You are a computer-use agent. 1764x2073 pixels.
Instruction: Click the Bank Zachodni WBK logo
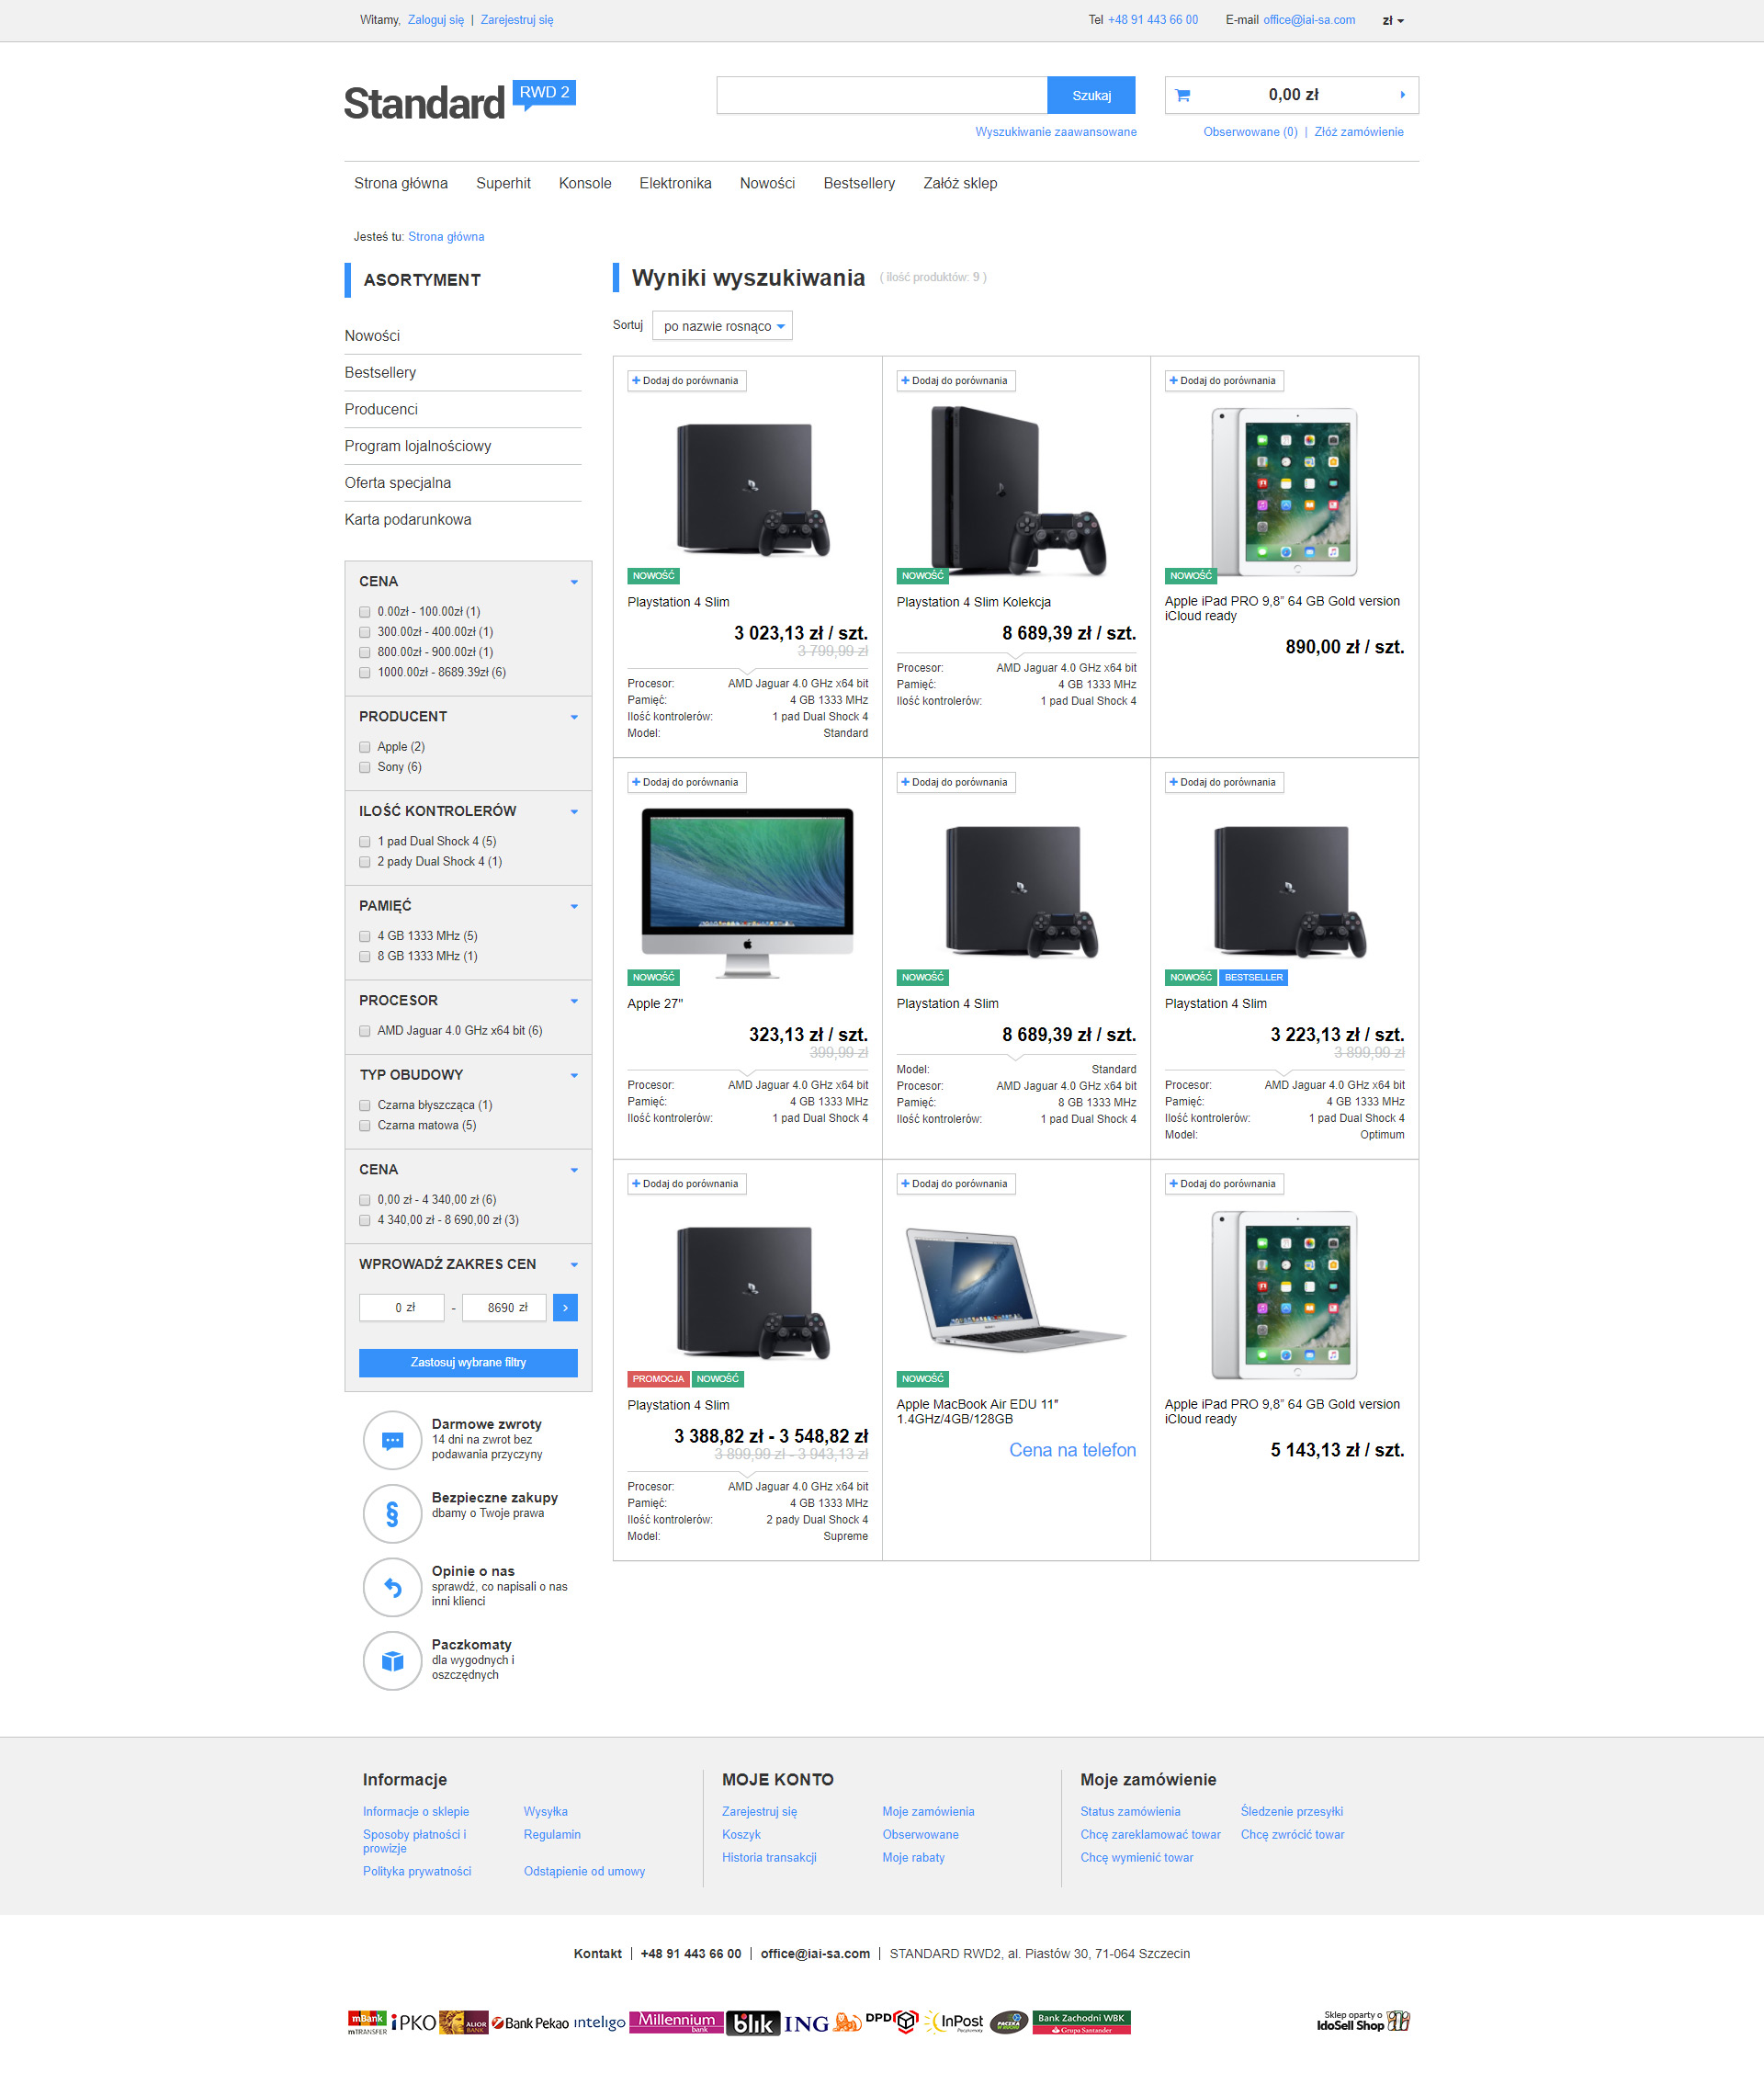click(x=1081, y=2022)
